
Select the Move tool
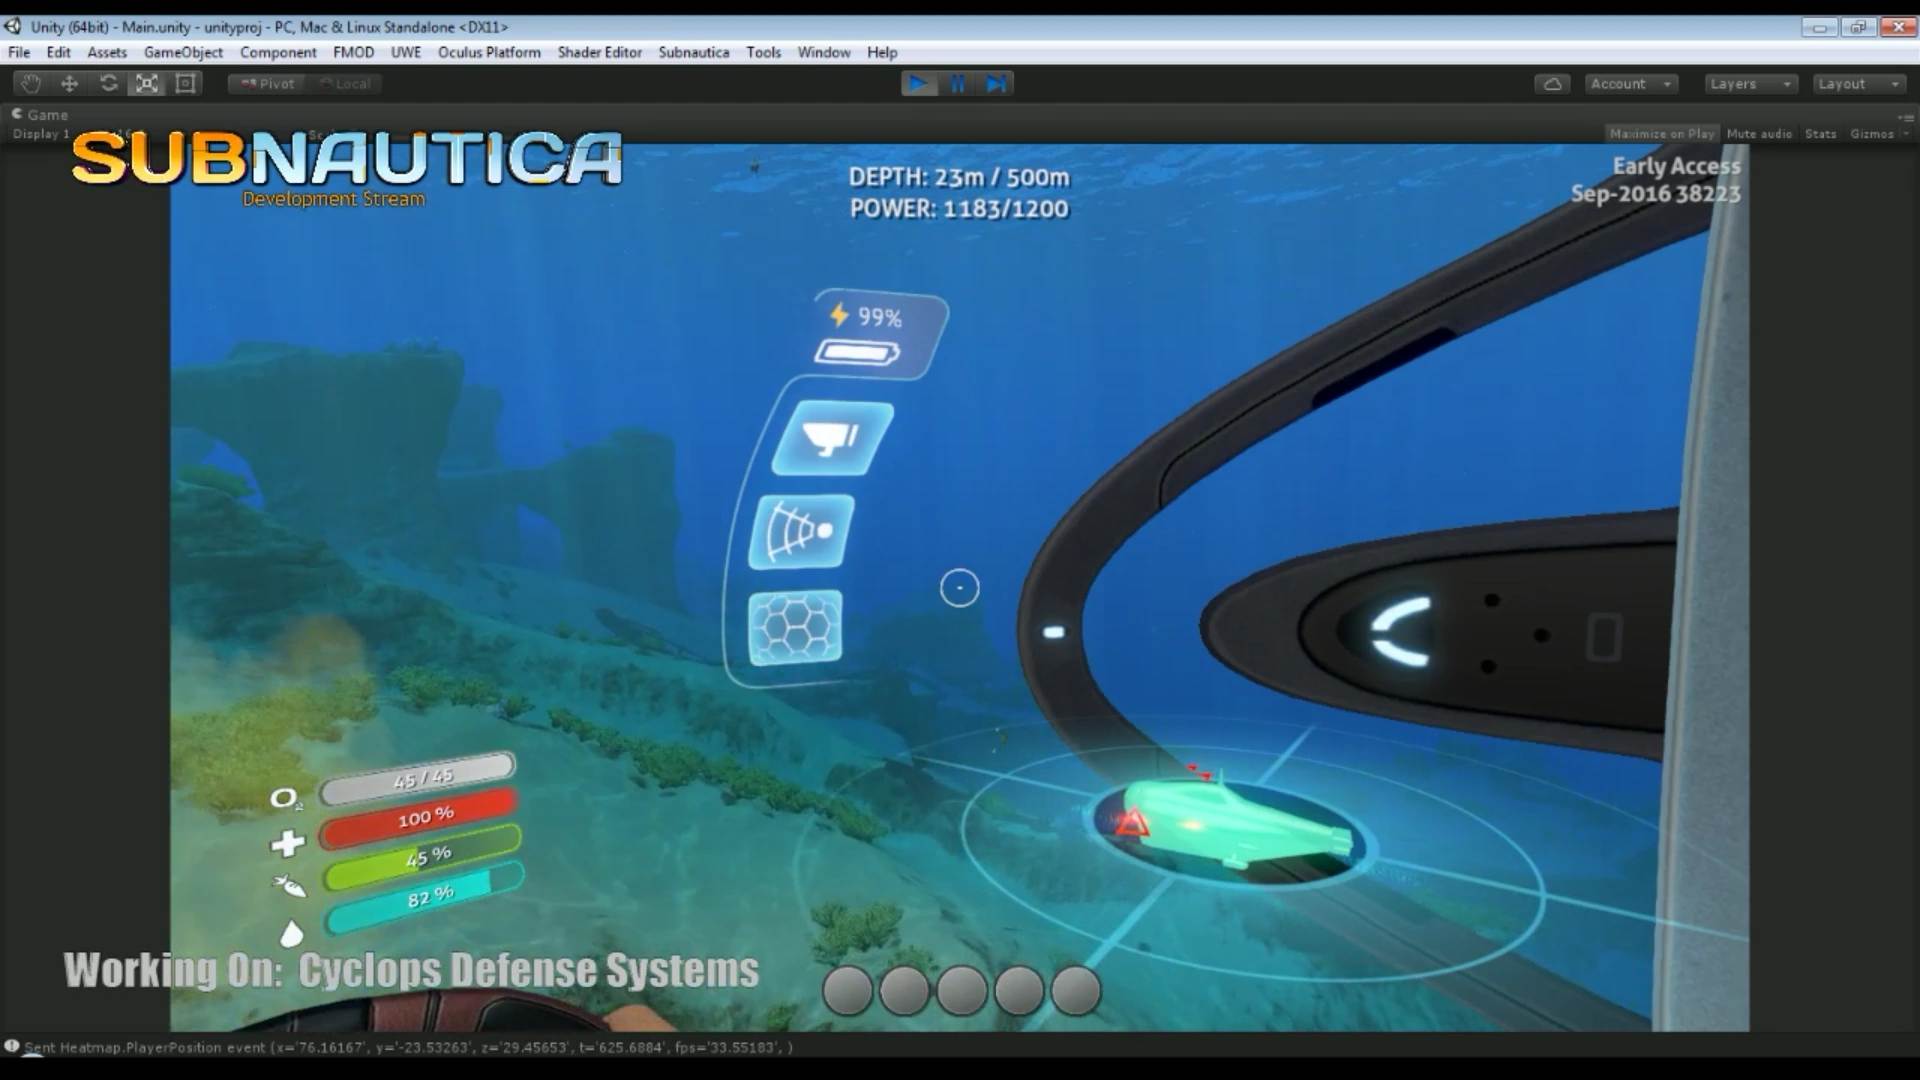(x=69, y=84)
